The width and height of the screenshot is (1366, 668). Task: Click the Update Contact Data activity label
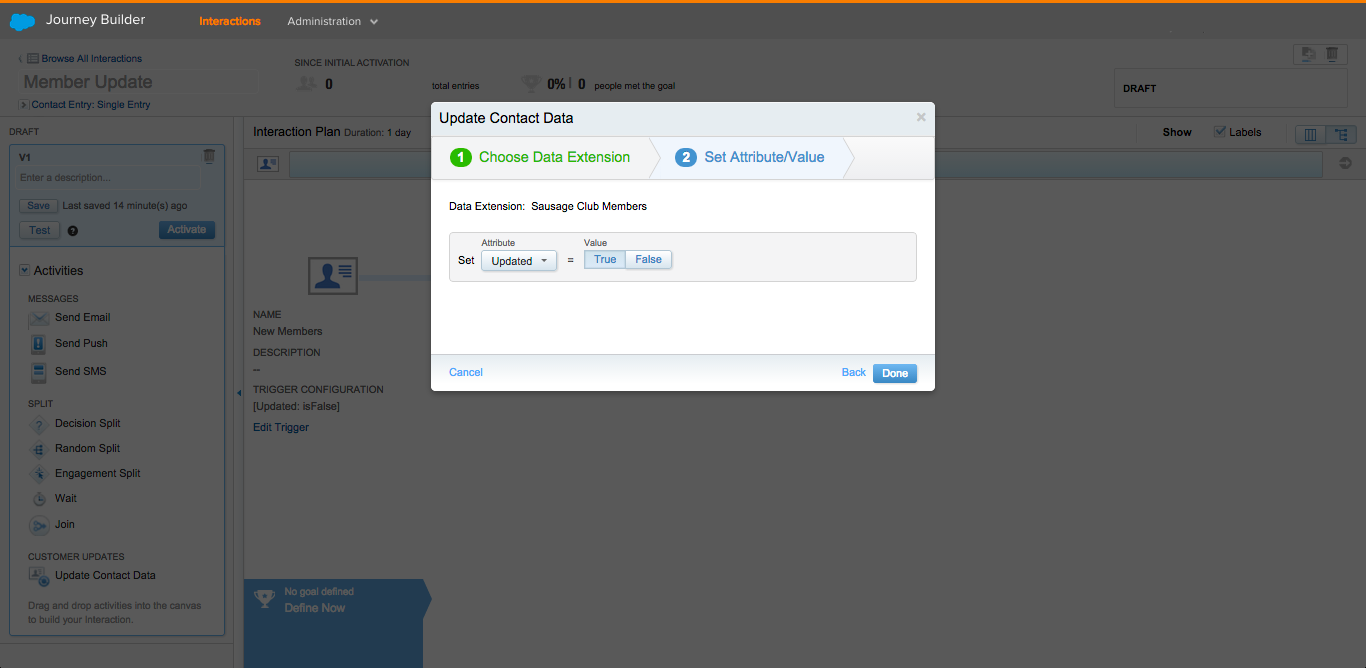(x=105, y=576)
